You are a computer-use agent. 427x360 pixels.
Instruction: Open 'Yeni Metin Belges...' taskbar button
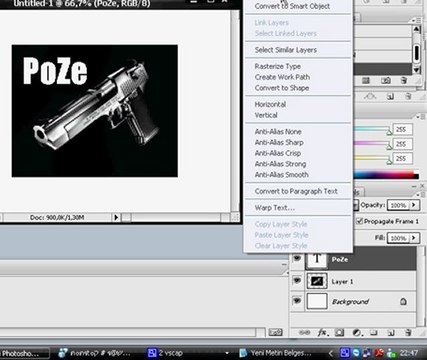275,353
